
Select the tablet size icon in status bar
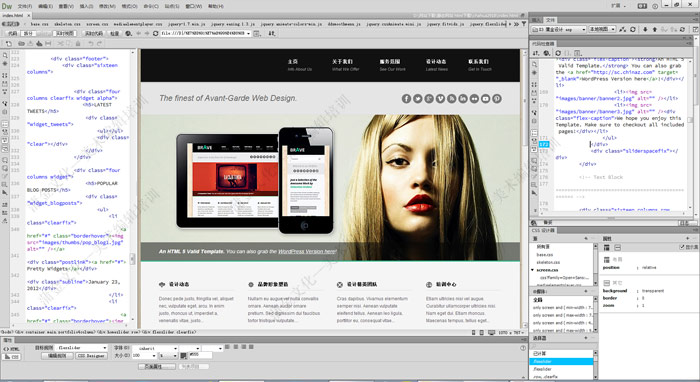coord(482,333)
